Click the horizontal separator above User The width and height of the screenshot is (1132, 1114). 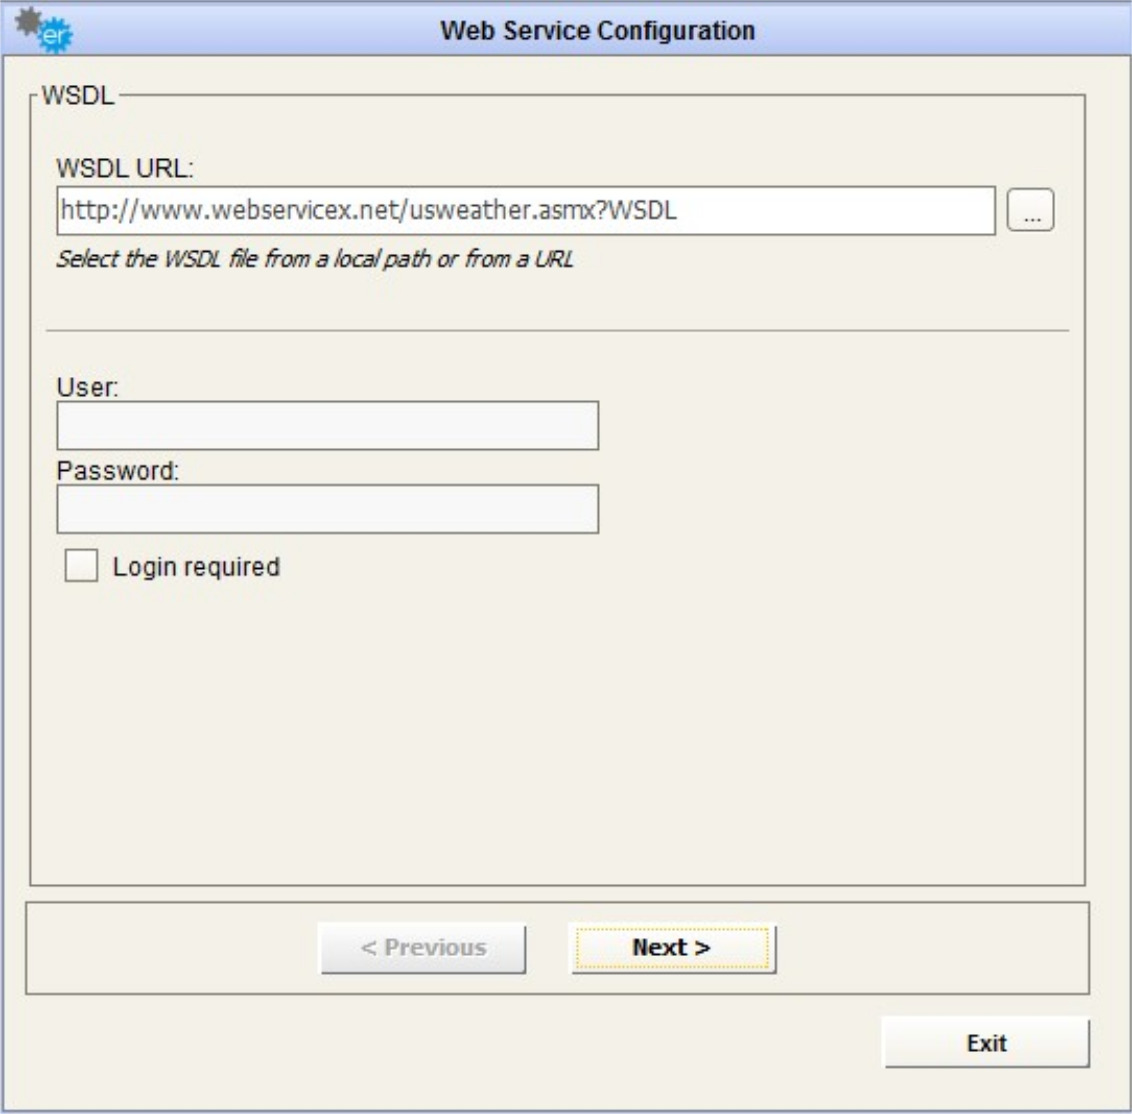557,330
